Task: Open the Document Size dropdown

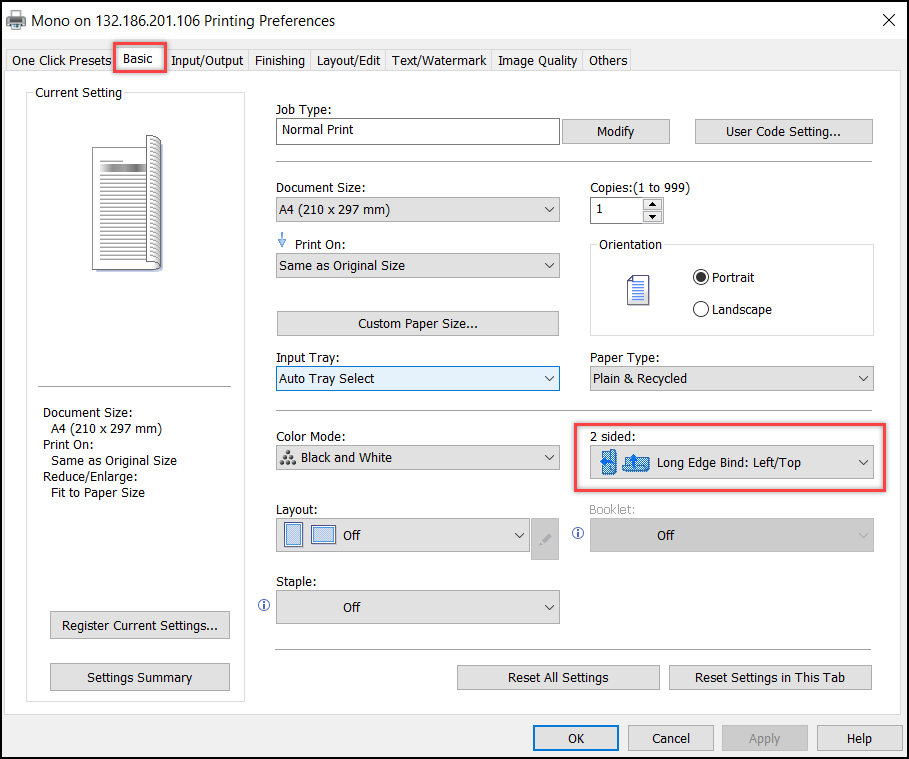Action: point(417,210)
